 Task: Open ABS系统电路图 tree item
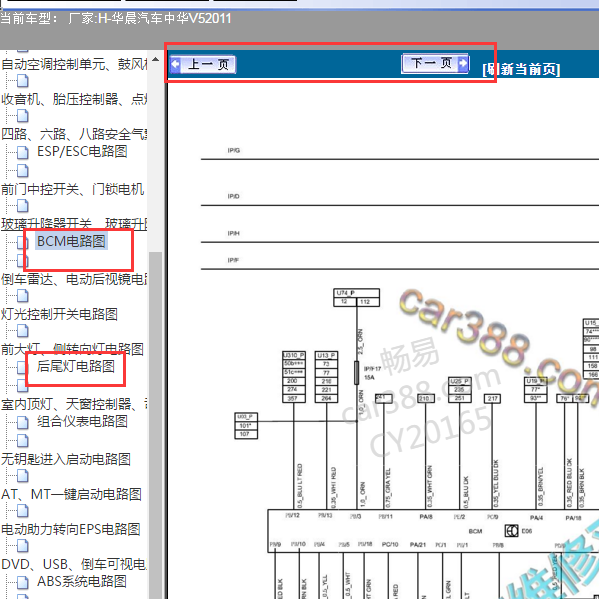(82, 581)
